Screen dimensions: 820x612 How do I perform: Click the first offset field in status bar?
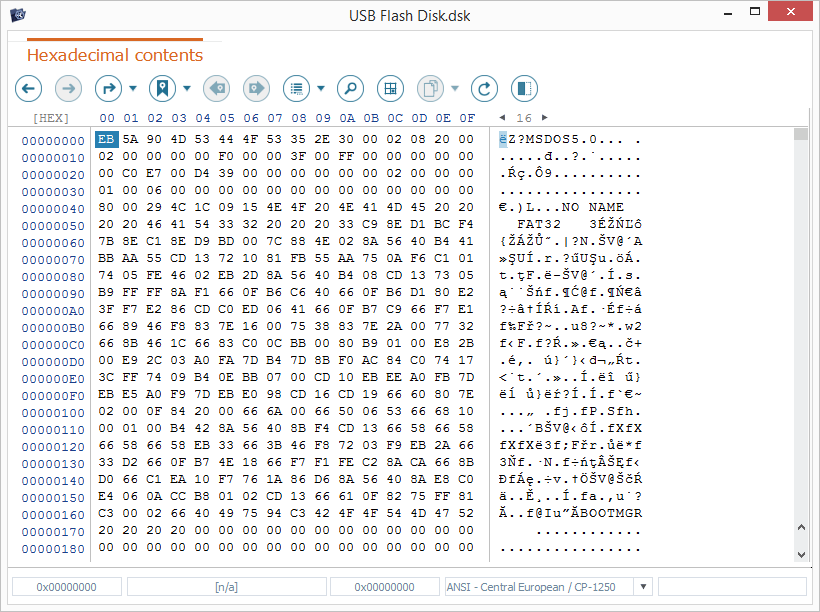coord(66,587)
